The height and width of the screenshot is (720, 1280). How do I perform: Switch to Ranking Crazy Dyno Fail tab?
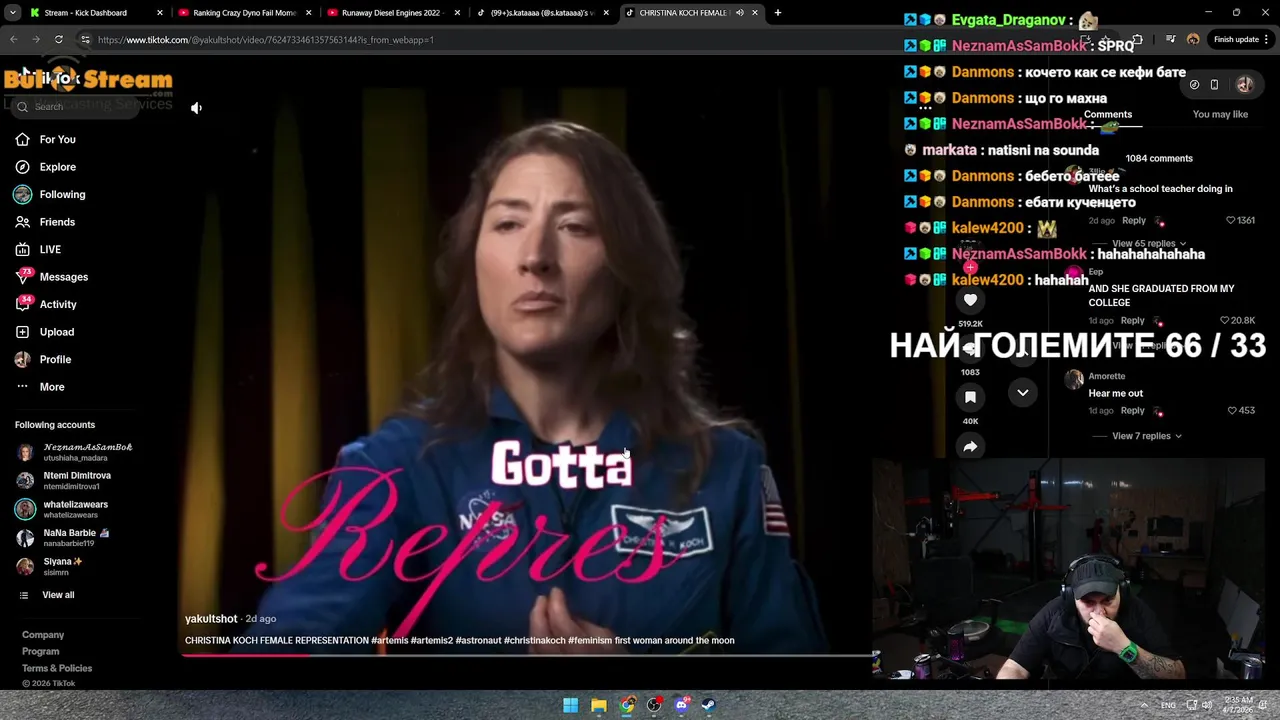click(x=244, y=13)
